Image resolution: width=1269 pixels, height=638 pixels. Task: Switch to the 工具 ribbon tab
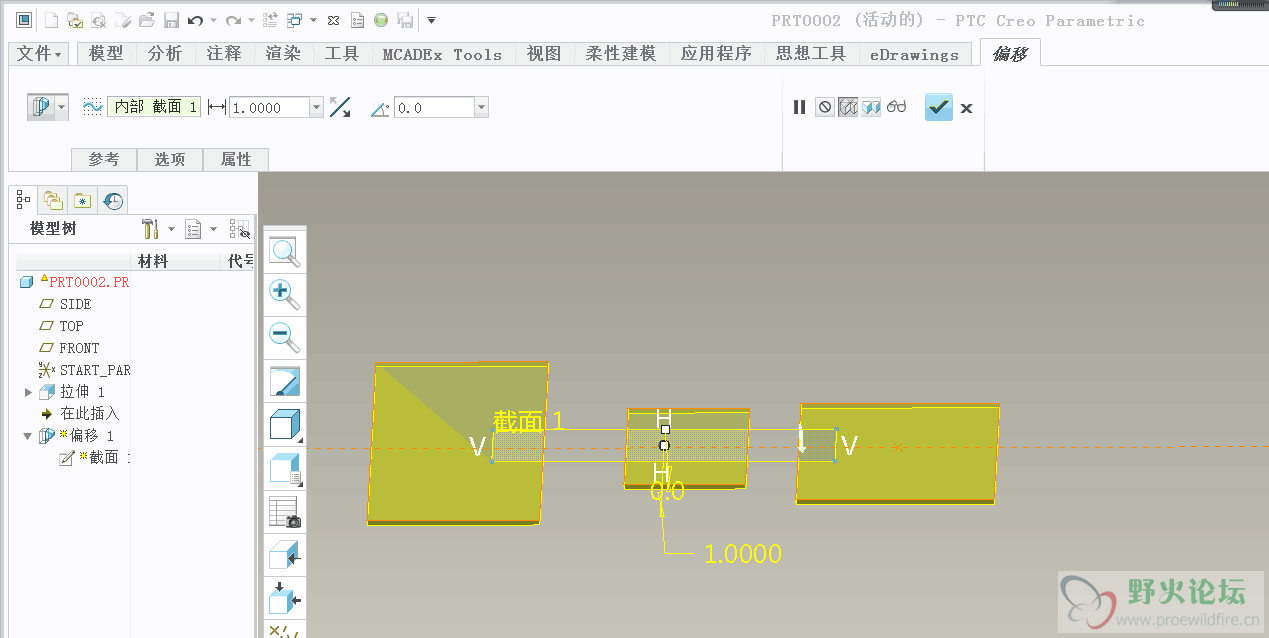coord(342,54)
